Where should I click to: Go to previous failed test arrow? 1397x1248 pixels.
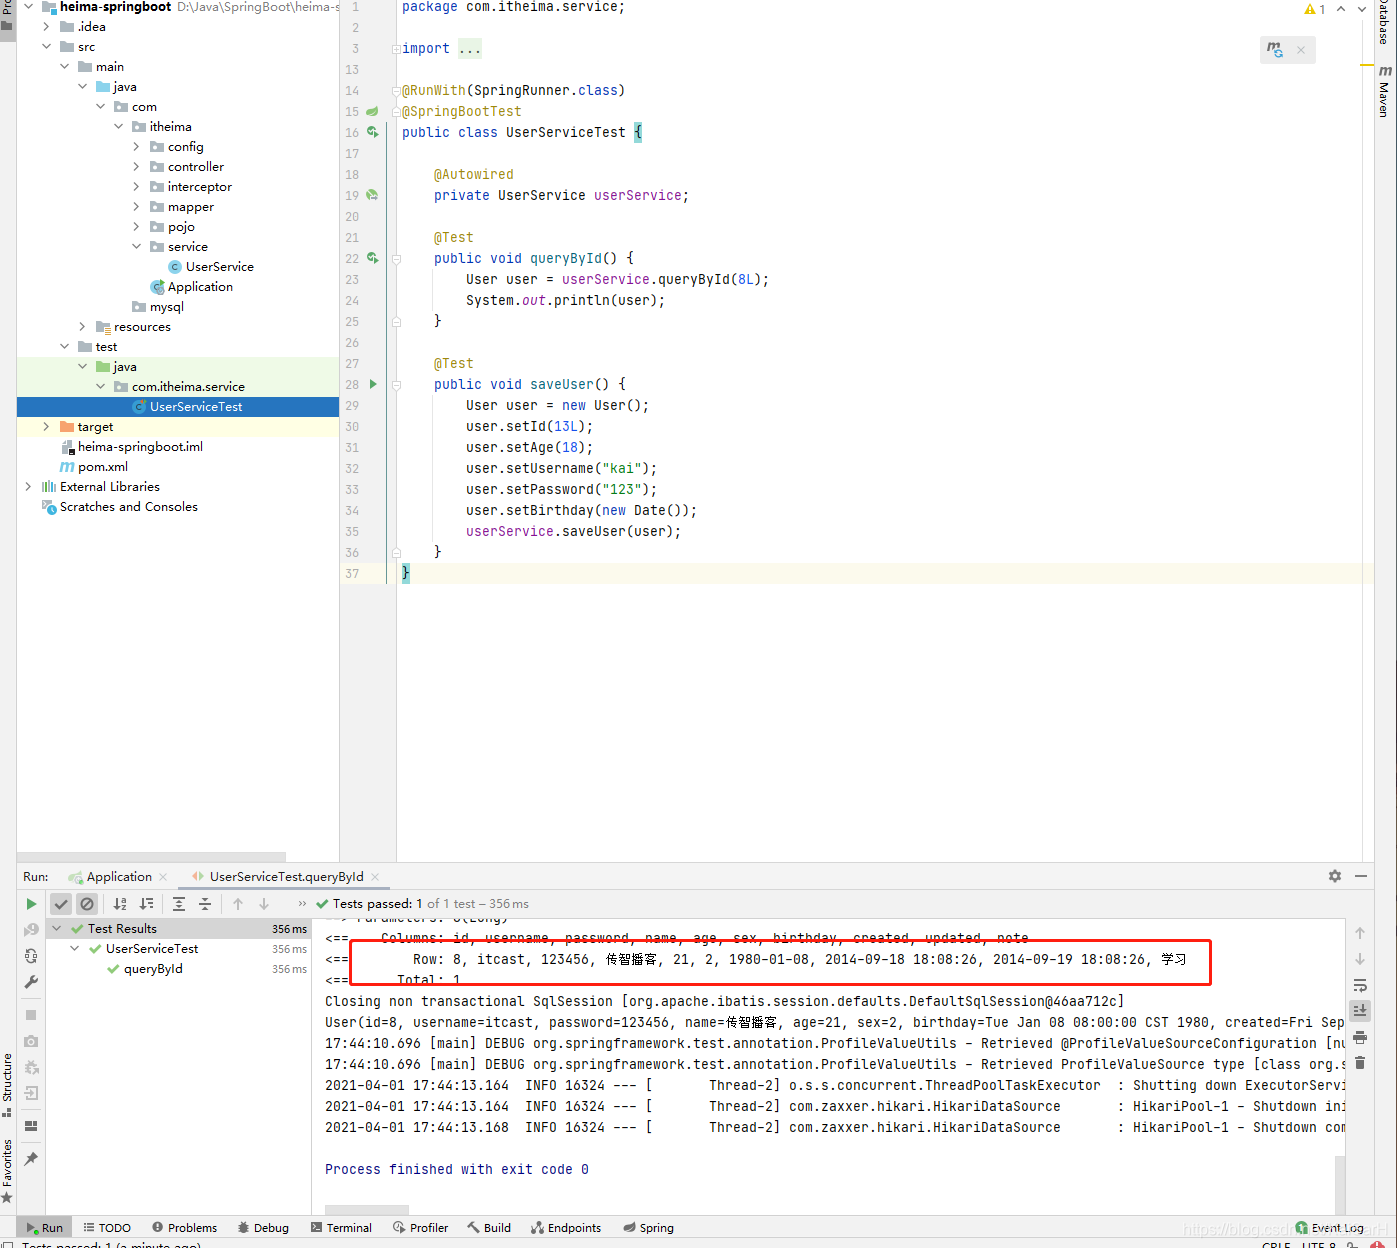click(238, 904)
